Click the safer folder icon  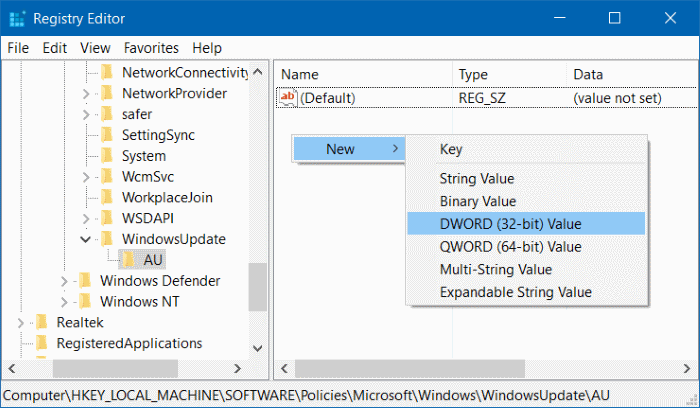pyautogui.click(x=107, y=114)
